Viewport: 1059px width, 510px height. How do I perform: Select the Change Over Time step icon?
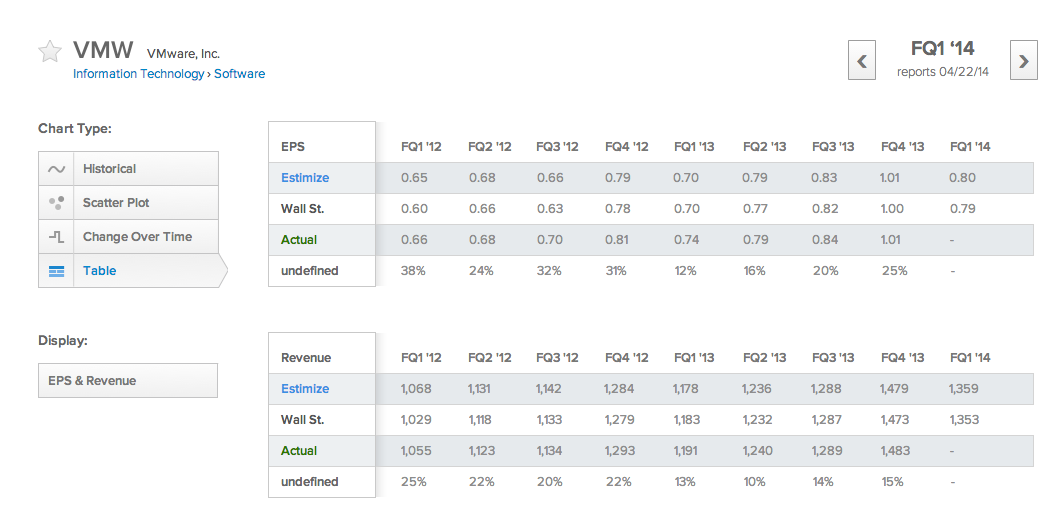pyautogui.click(x=57, y=236)
